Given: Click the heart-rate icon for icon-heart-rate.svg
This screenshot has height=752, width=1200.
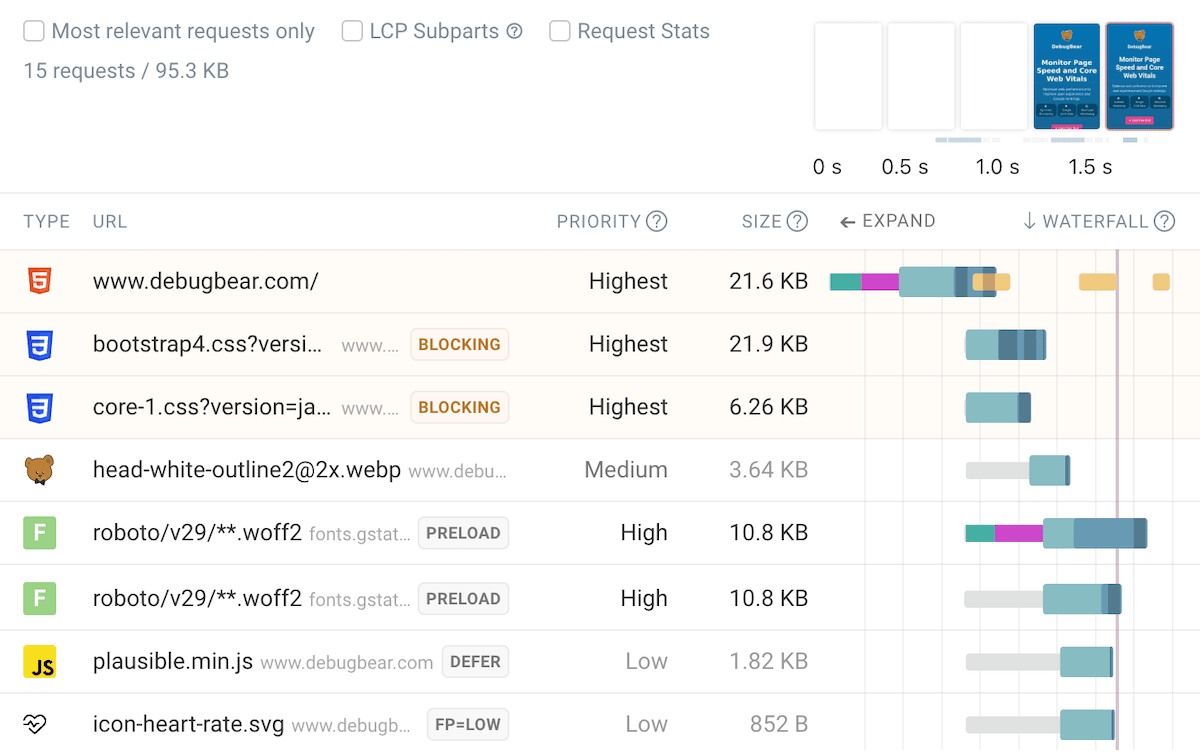Looking at the screenshot, I should [x=35, y=724].
